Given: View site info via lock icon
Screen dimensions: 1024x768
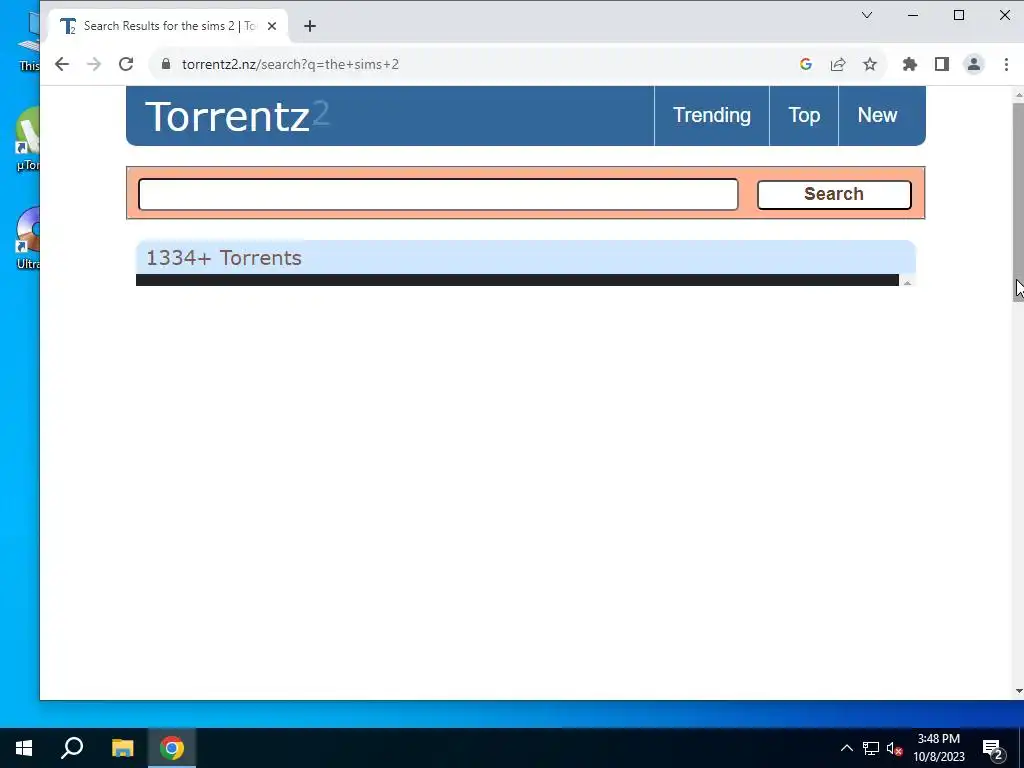Looking at the screenshot, I should (x=166, y=64).
